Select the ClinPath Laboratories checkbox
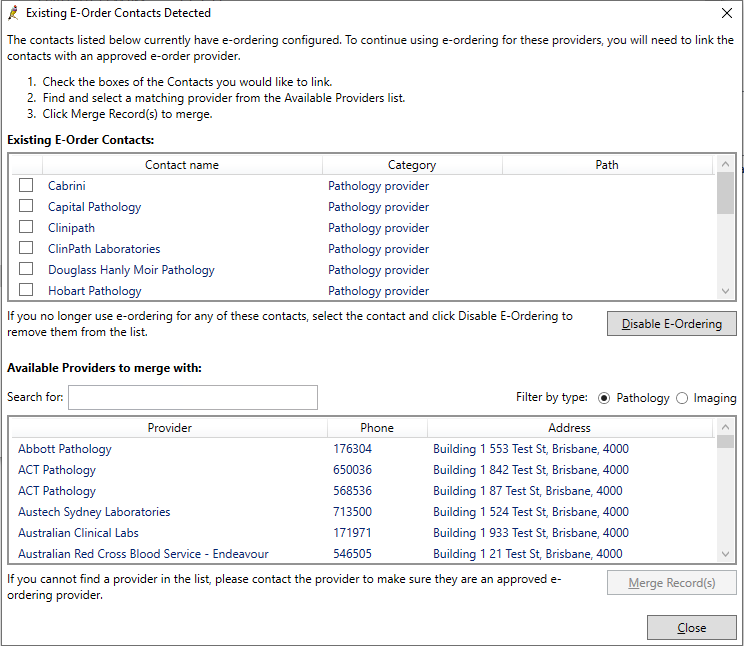 coord(26,248)
